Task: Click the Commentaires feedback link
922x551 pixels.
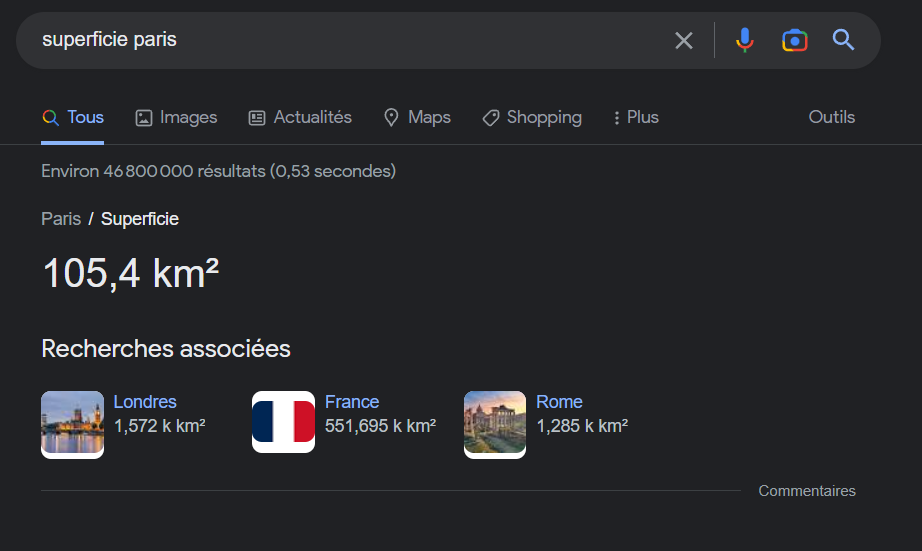Action: [807, 490]
